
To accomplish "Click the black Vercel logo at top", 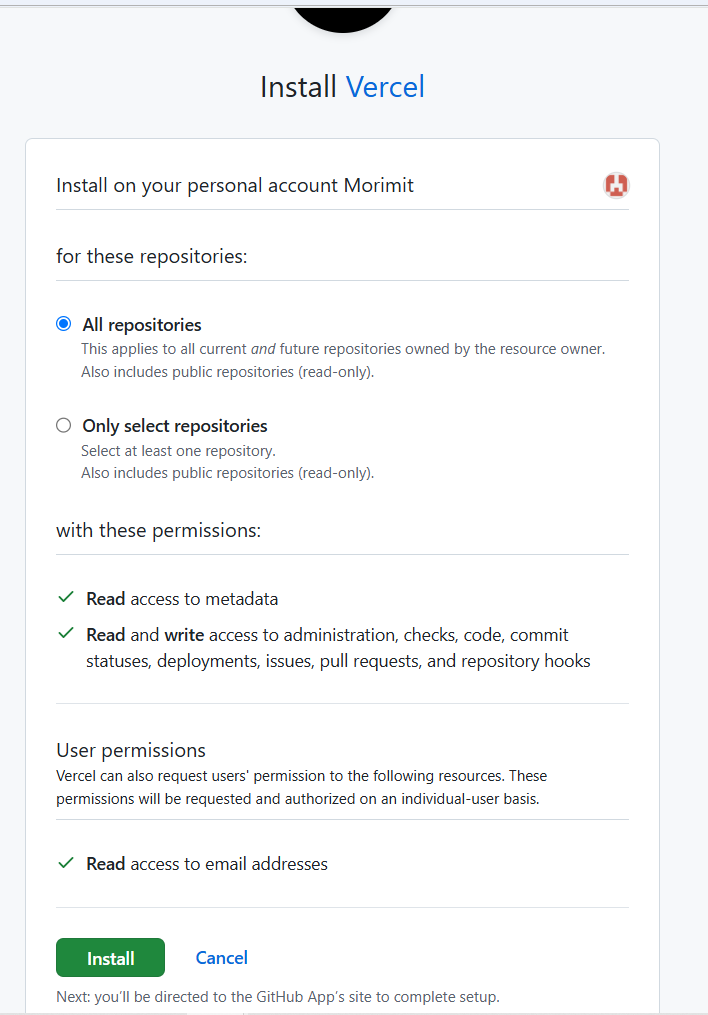I will click(342, 15).
